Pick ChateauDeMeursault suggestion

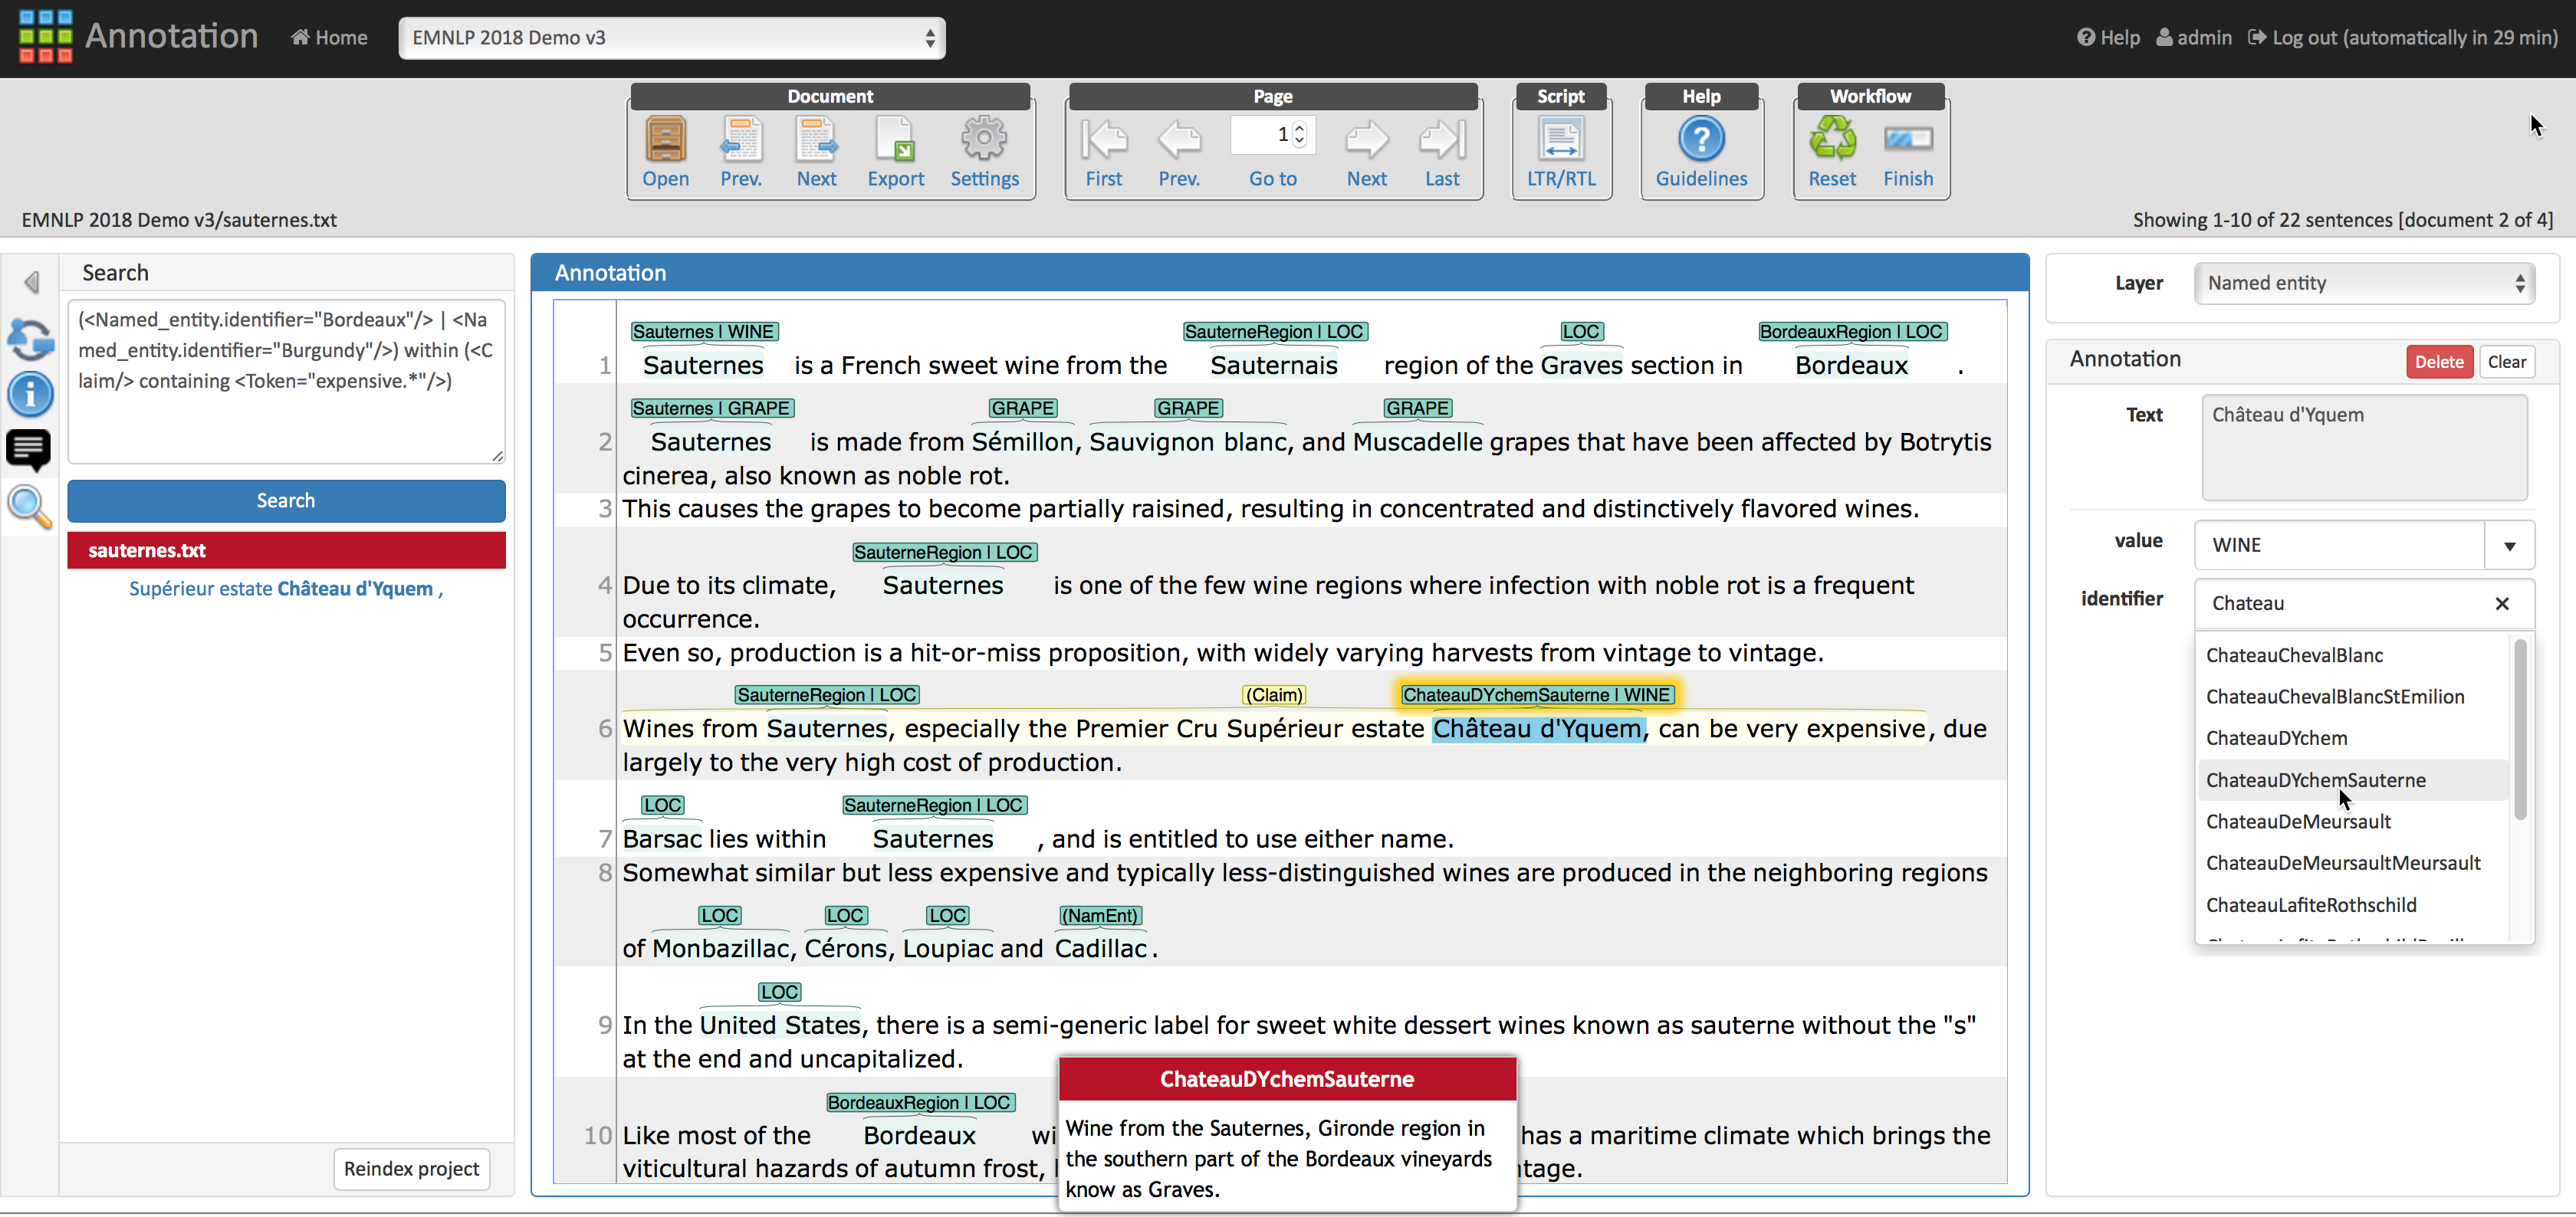tap(2351, 822)
